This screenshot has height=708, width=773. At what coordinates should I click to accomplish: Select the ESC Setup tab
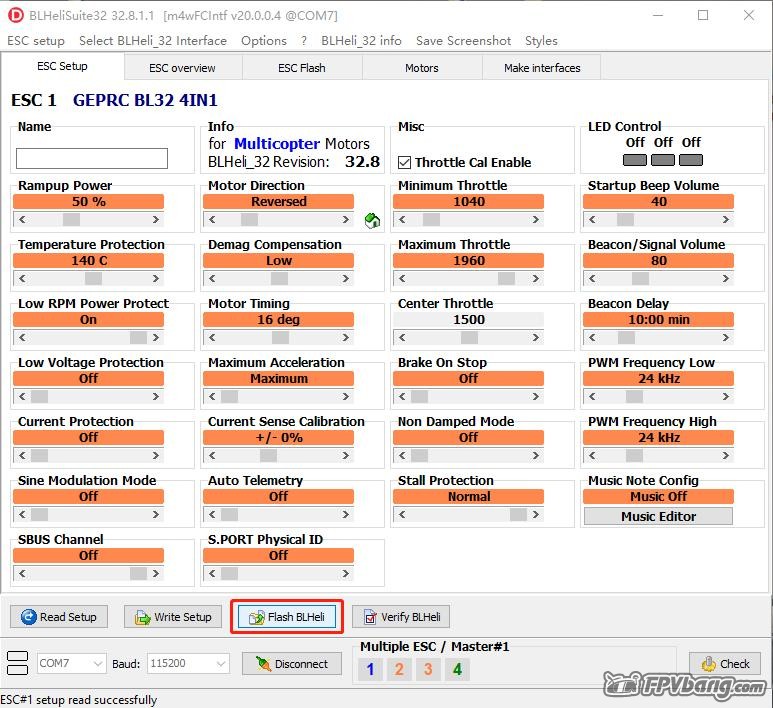tap(62, 67)
